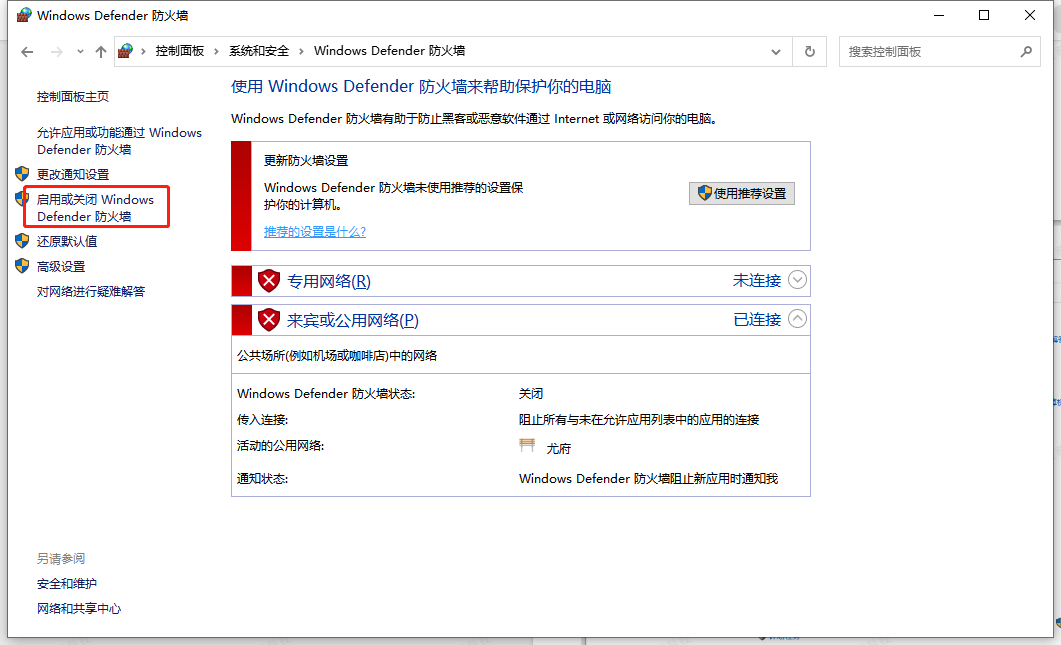Click the firewall state value 关闭
1061x645 pixels.
[531, 394]
